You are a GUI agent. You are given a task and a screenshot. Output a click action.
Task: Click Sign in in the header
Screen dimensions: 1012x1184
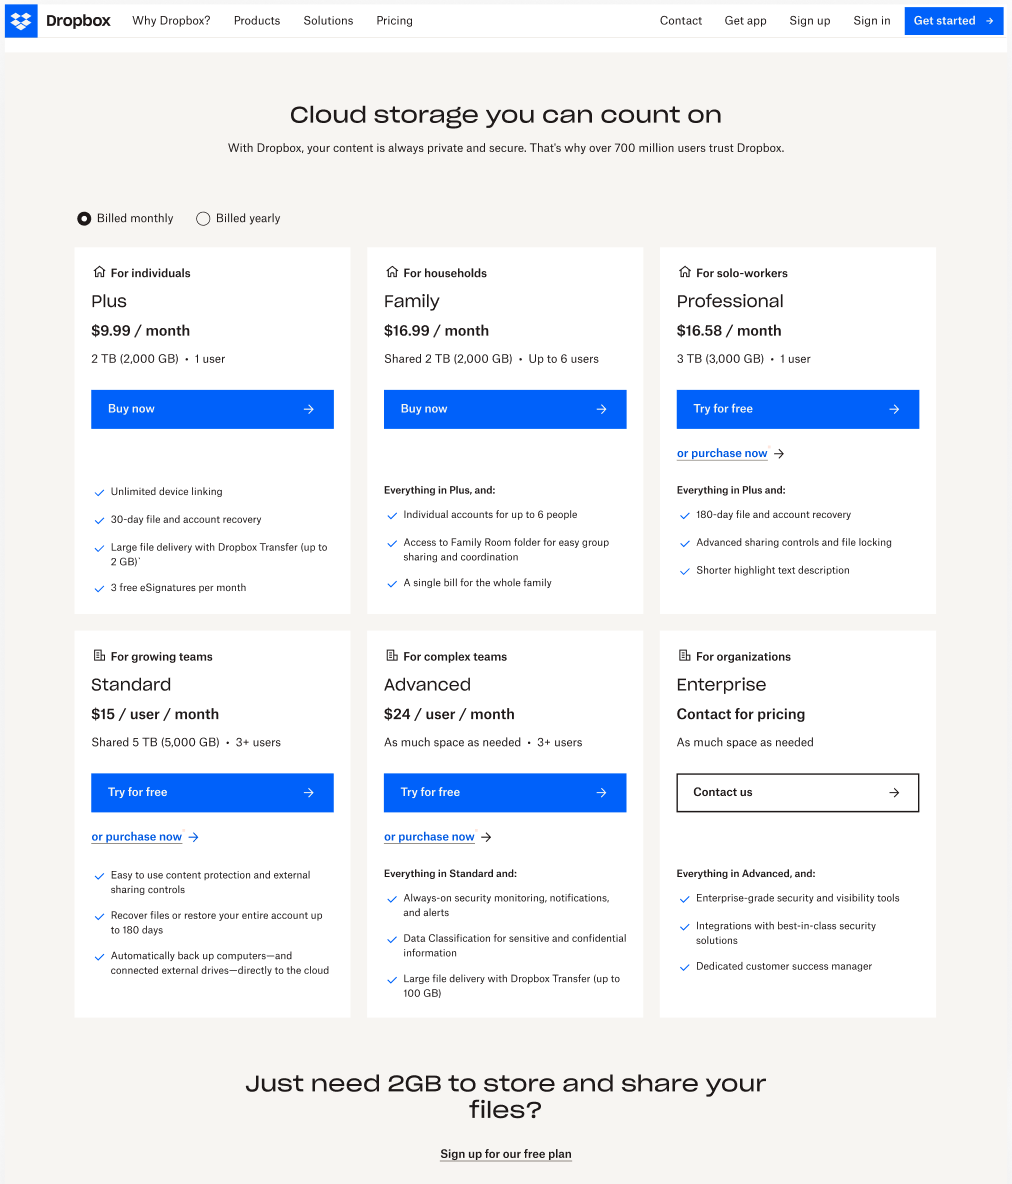[x=872, y=21]
